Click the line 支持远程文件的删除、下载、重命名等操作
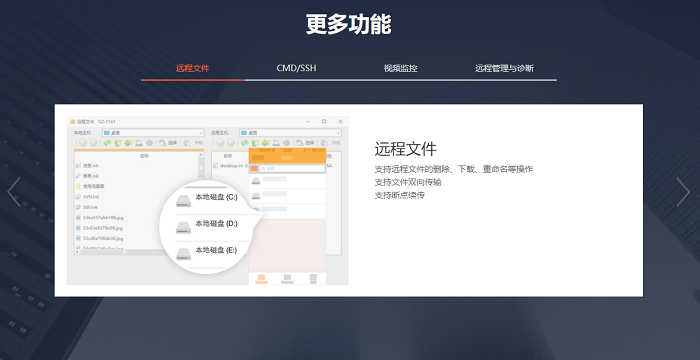 454,169
